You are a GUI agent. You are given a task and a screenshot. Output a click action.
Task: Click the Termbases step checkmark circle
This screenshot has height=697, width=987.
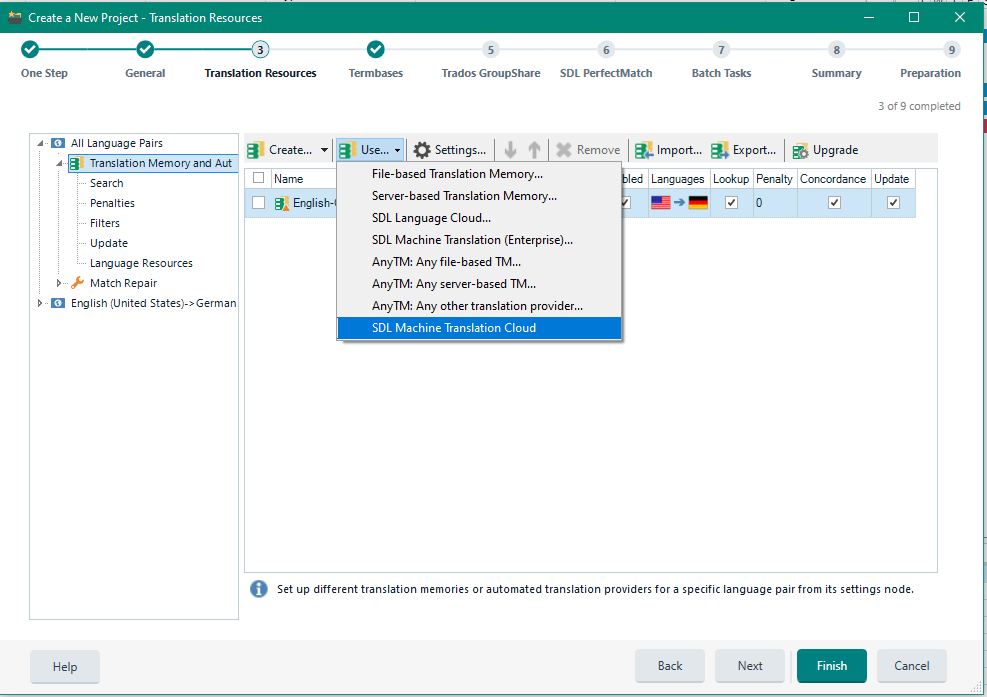click(376, 50)
